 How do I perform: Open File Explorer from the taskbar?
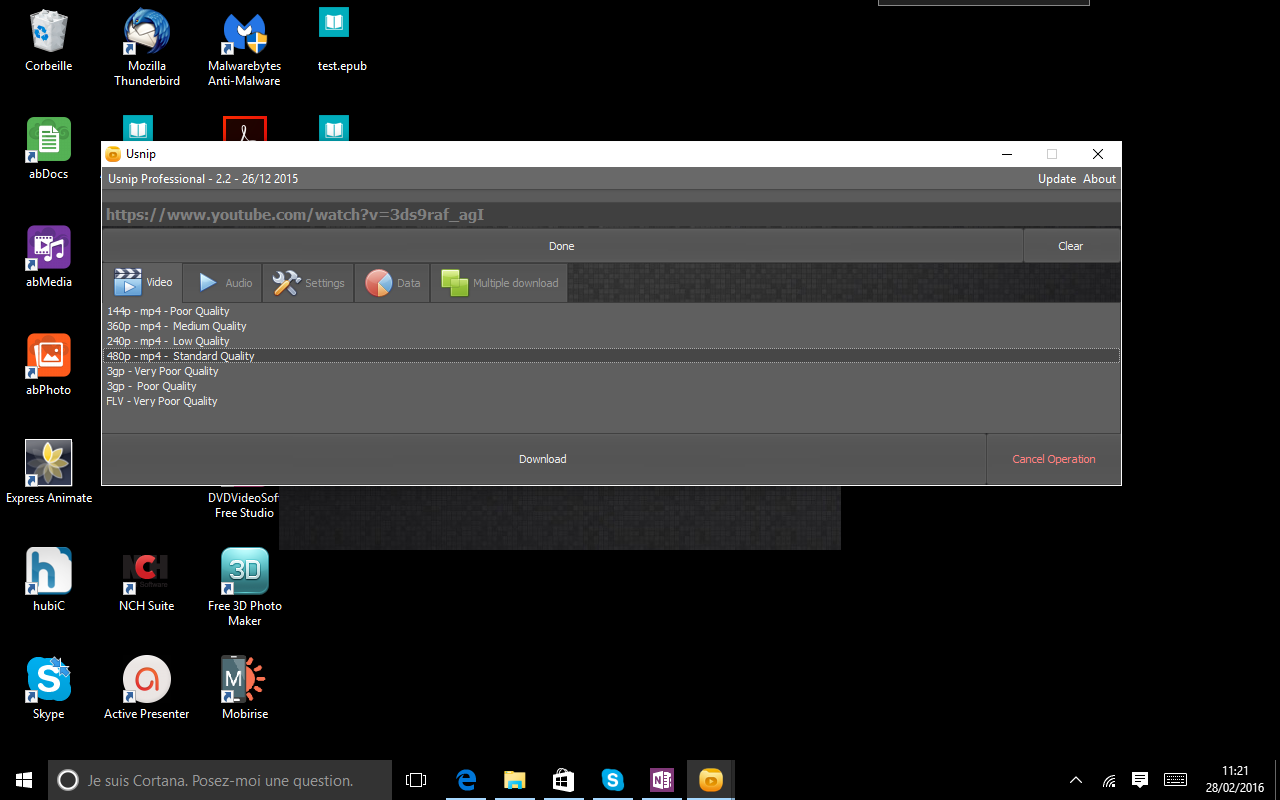pos(514,780)
